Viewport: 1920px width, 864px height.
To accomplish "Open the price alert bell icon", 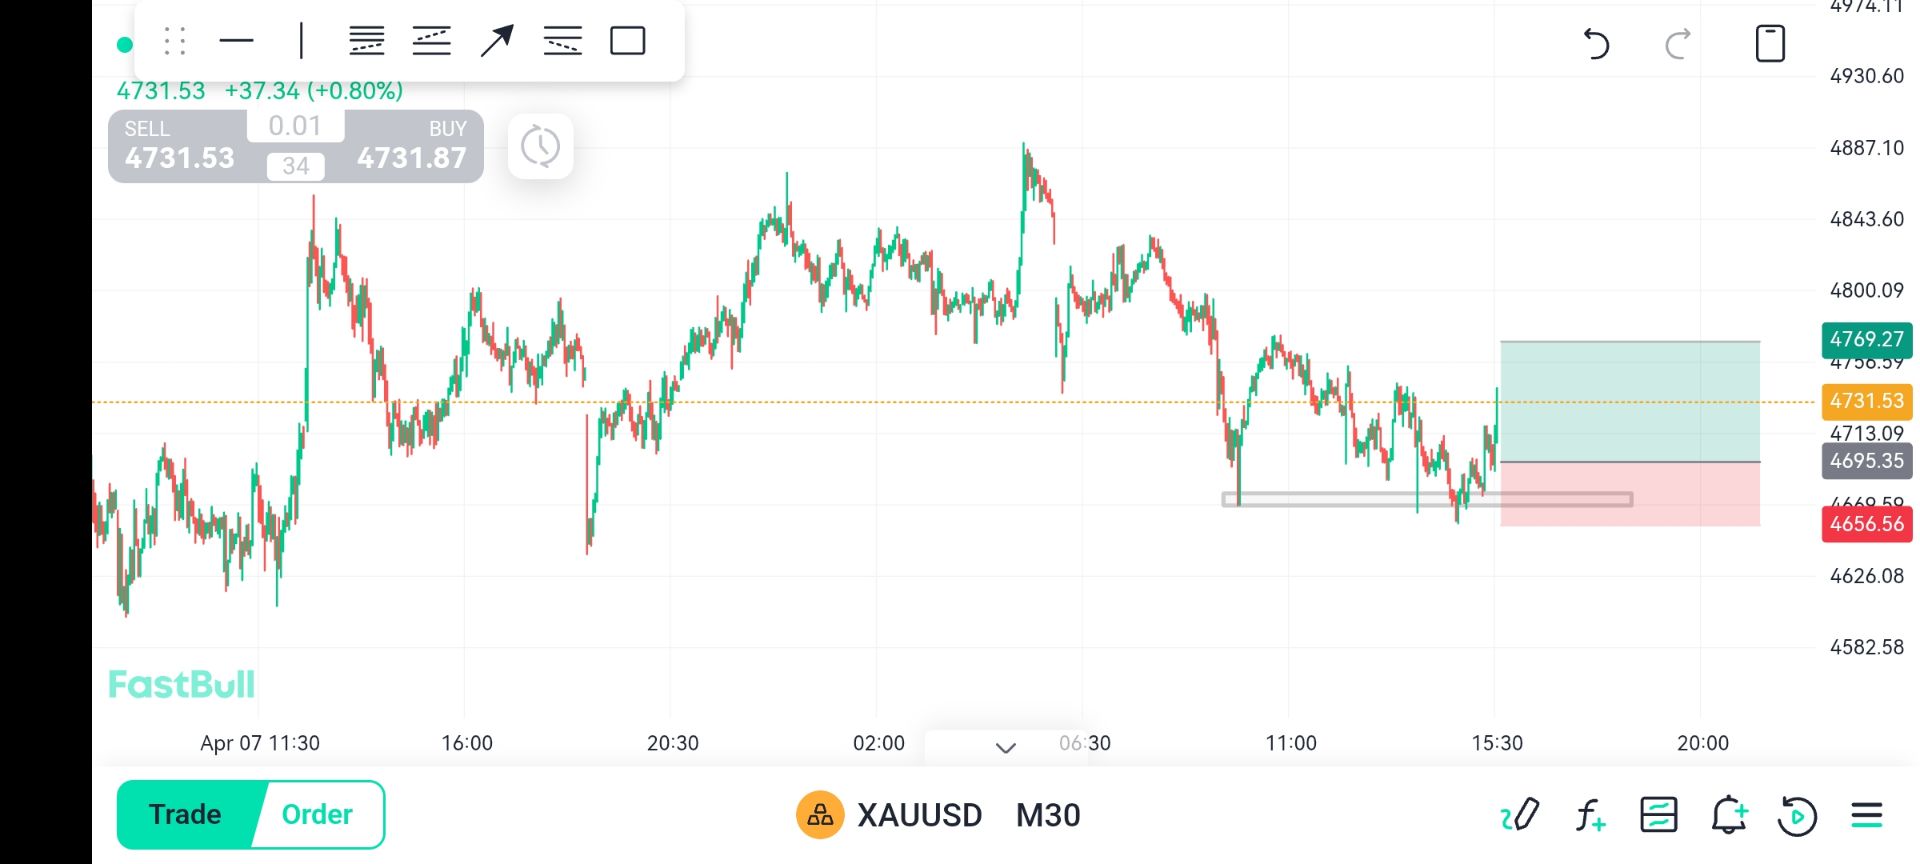I will point(1728,816).
